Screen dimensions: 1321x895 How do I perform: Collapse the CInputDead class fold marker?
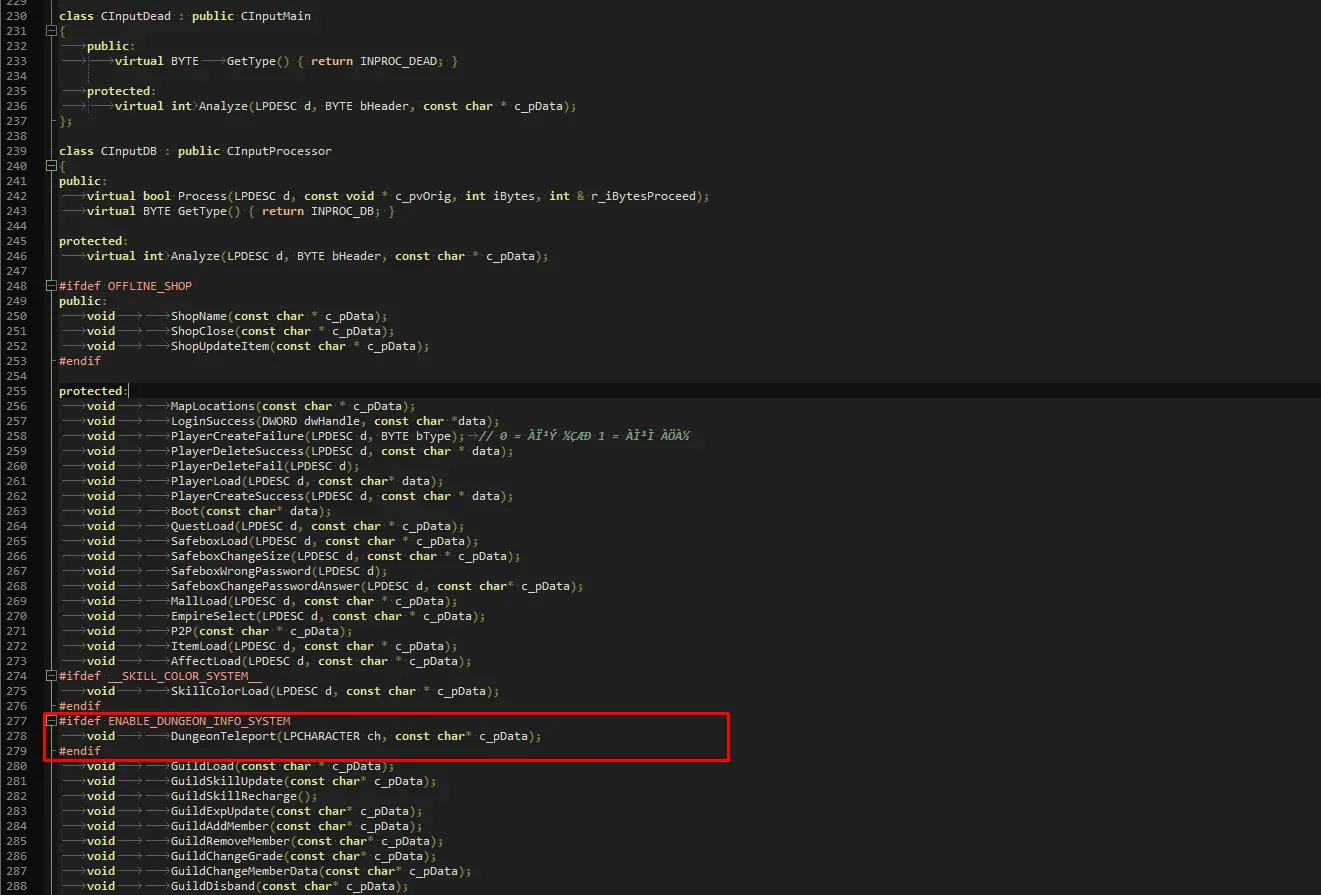[50, 31]
